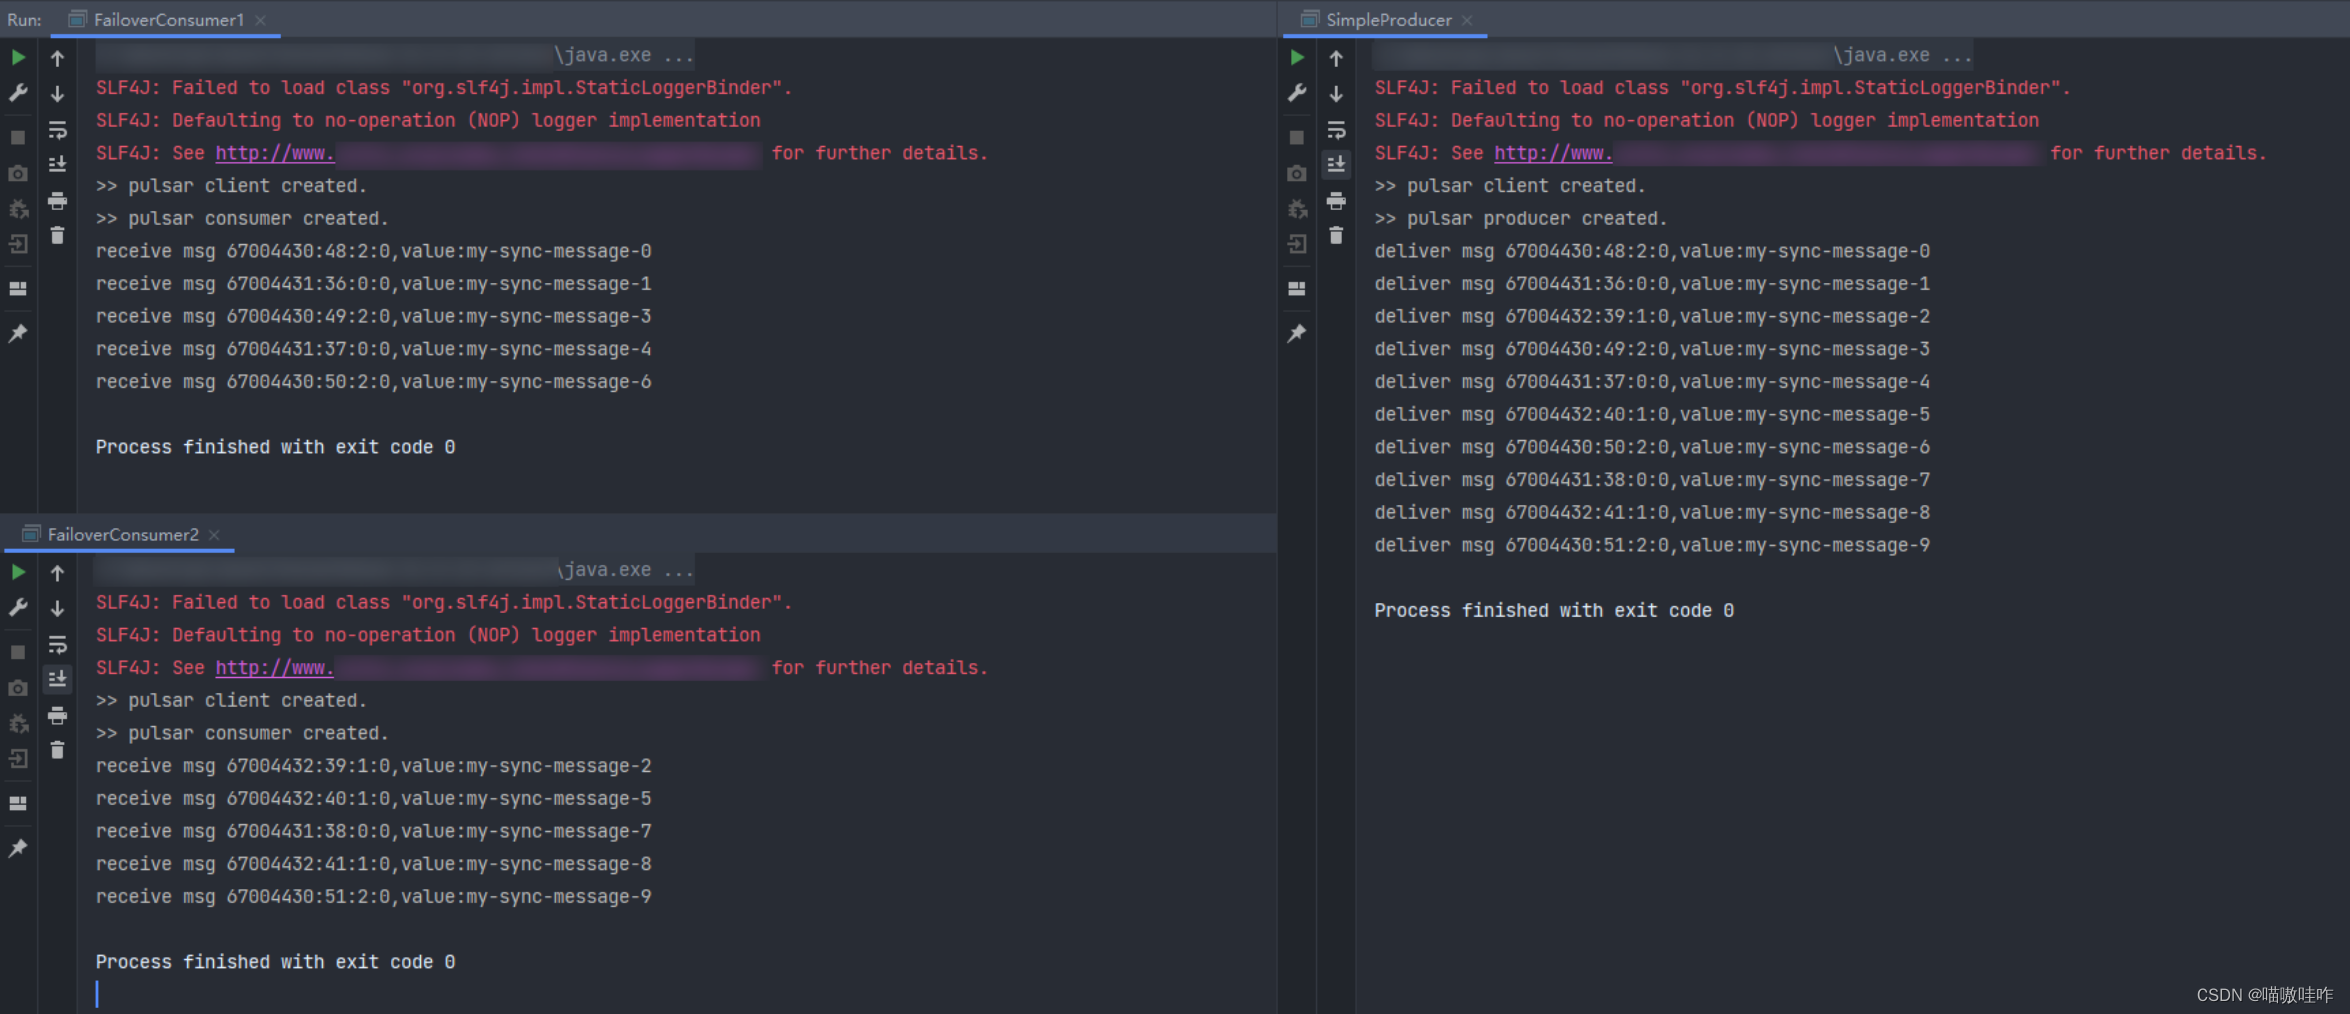Click line 'receive msg ... my-sync-message-9'
2350x1014 pixels.
click(x=374, y=897)
